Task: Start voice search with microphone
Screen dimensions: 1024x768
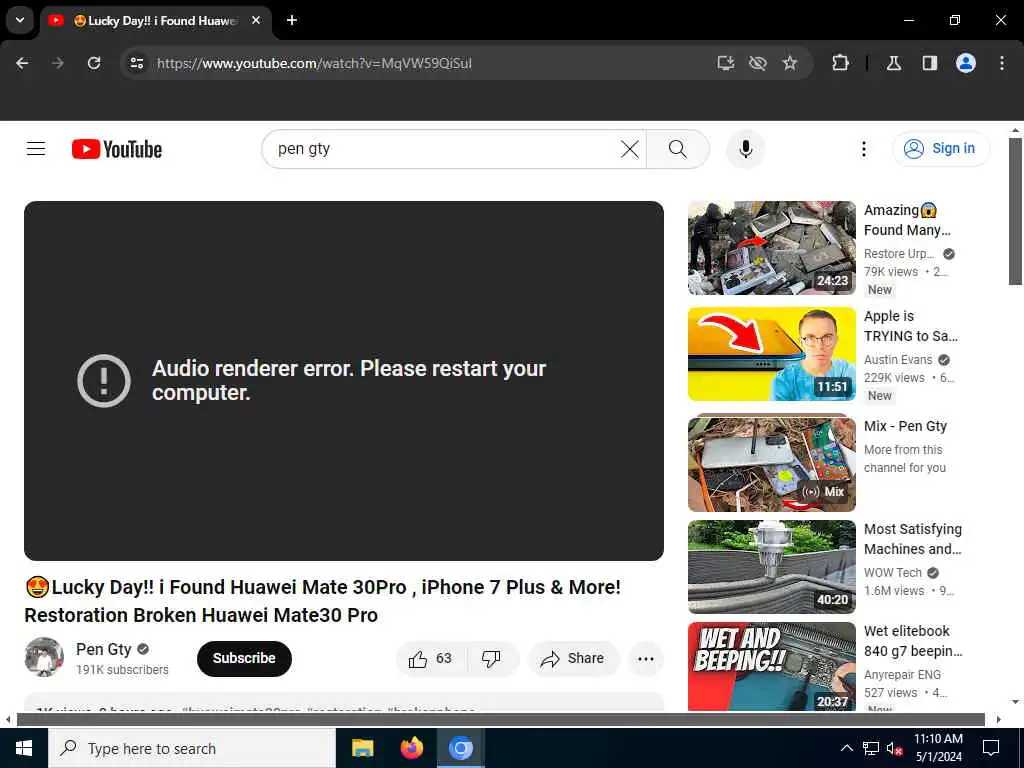Action: click(745, 149)
